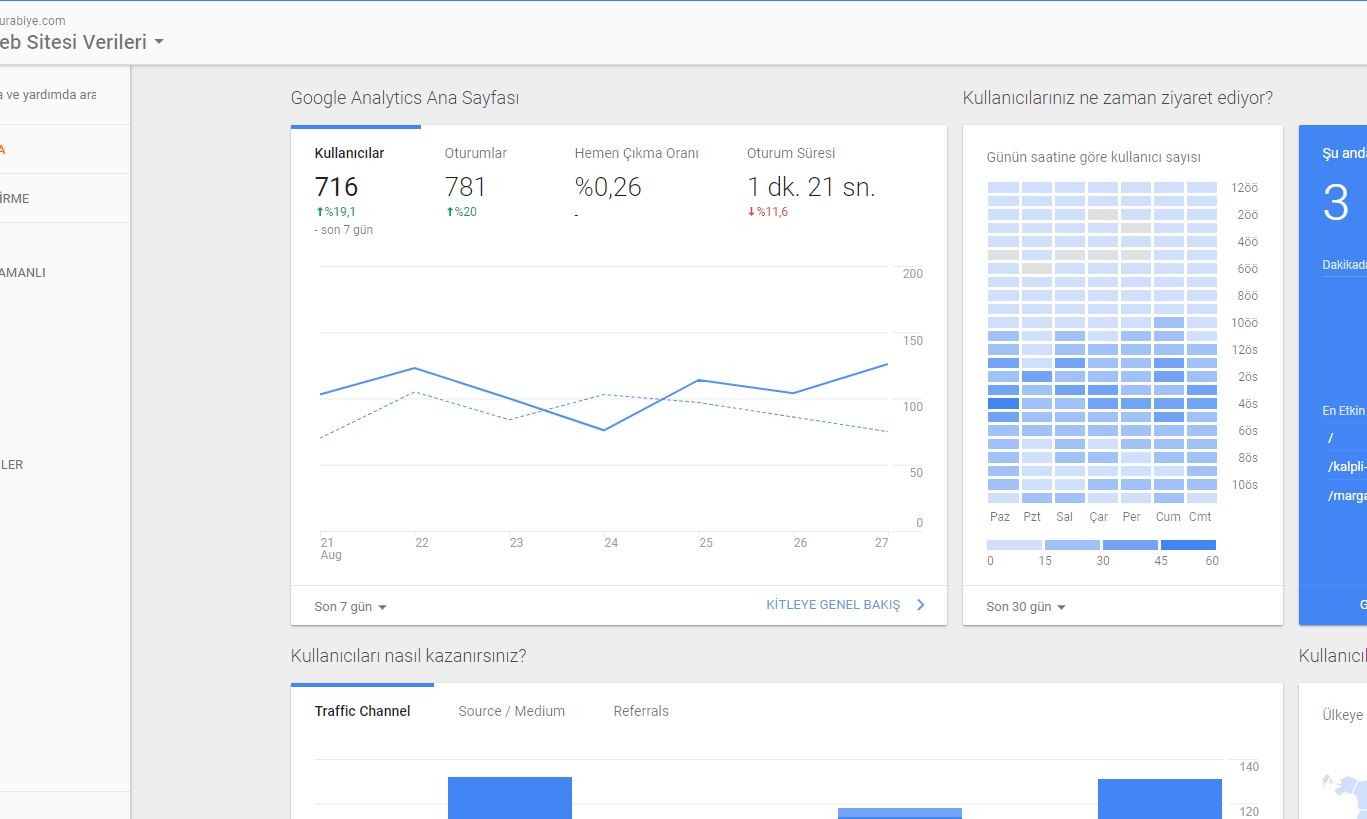This screenshot has height=819, width=1367.
Task: Open the Traffic Channel tab
Action: pyautogui.click(x=362, y=711)
